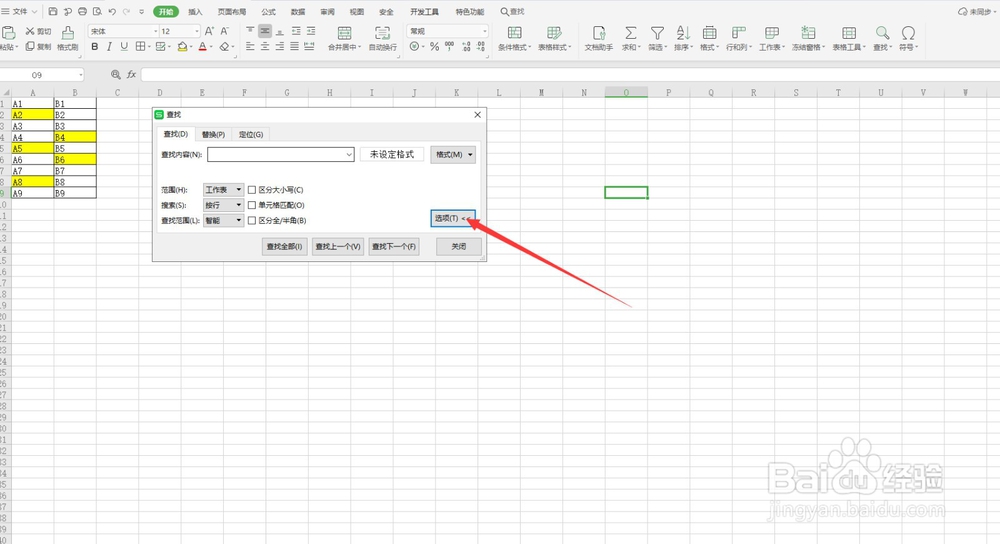Switch to the 公式 (Formulas) ribbon tab
Image resolution: width=1000 pixels, height=544 pixels.
(268, 11)
